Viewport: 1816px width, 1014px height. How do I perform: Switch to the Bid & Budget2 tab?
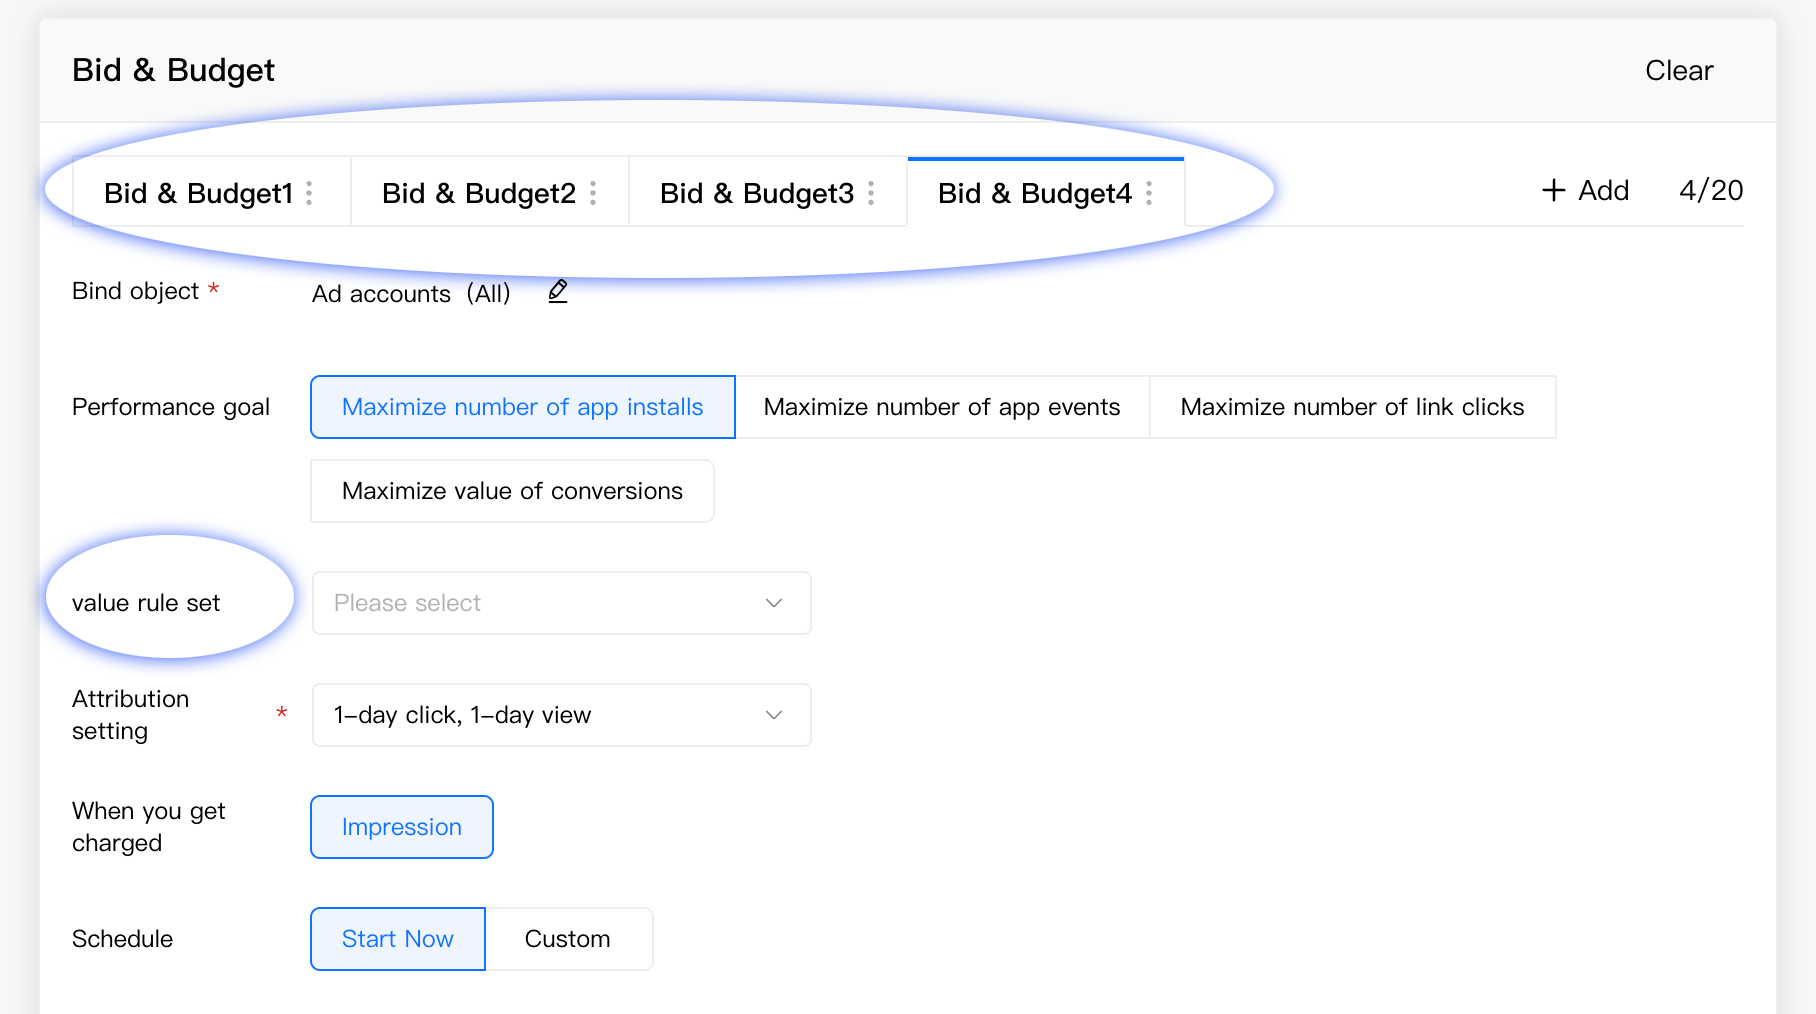(478, 193)
